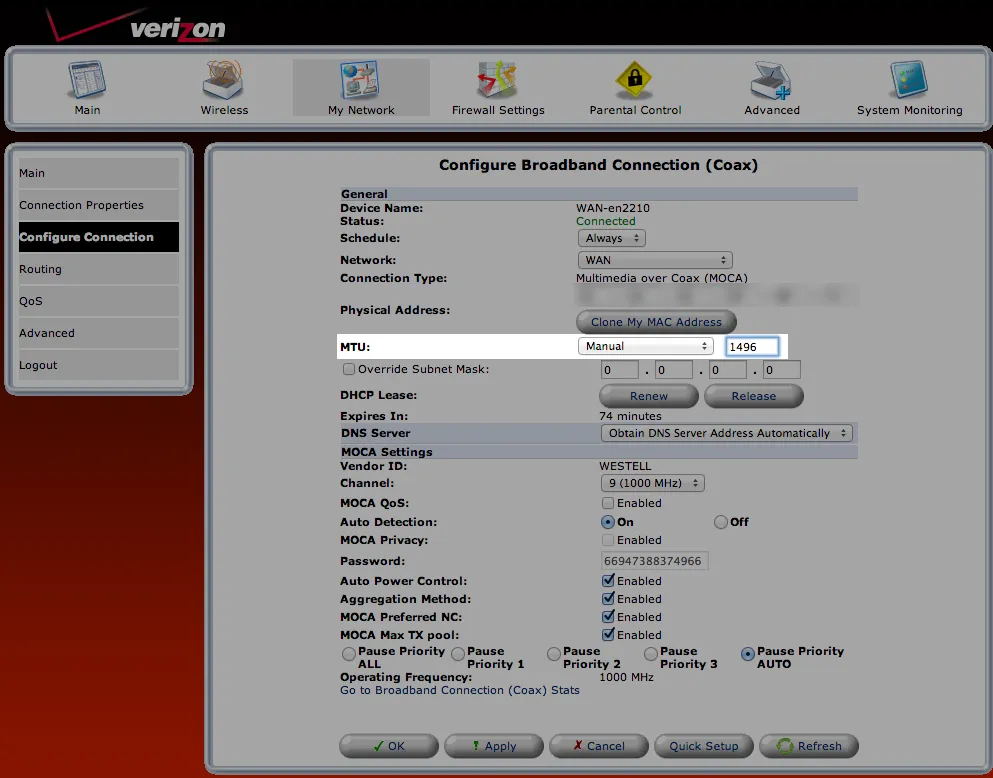Click the Verizon logo
The image size is (993, 778).
[136, 26]
